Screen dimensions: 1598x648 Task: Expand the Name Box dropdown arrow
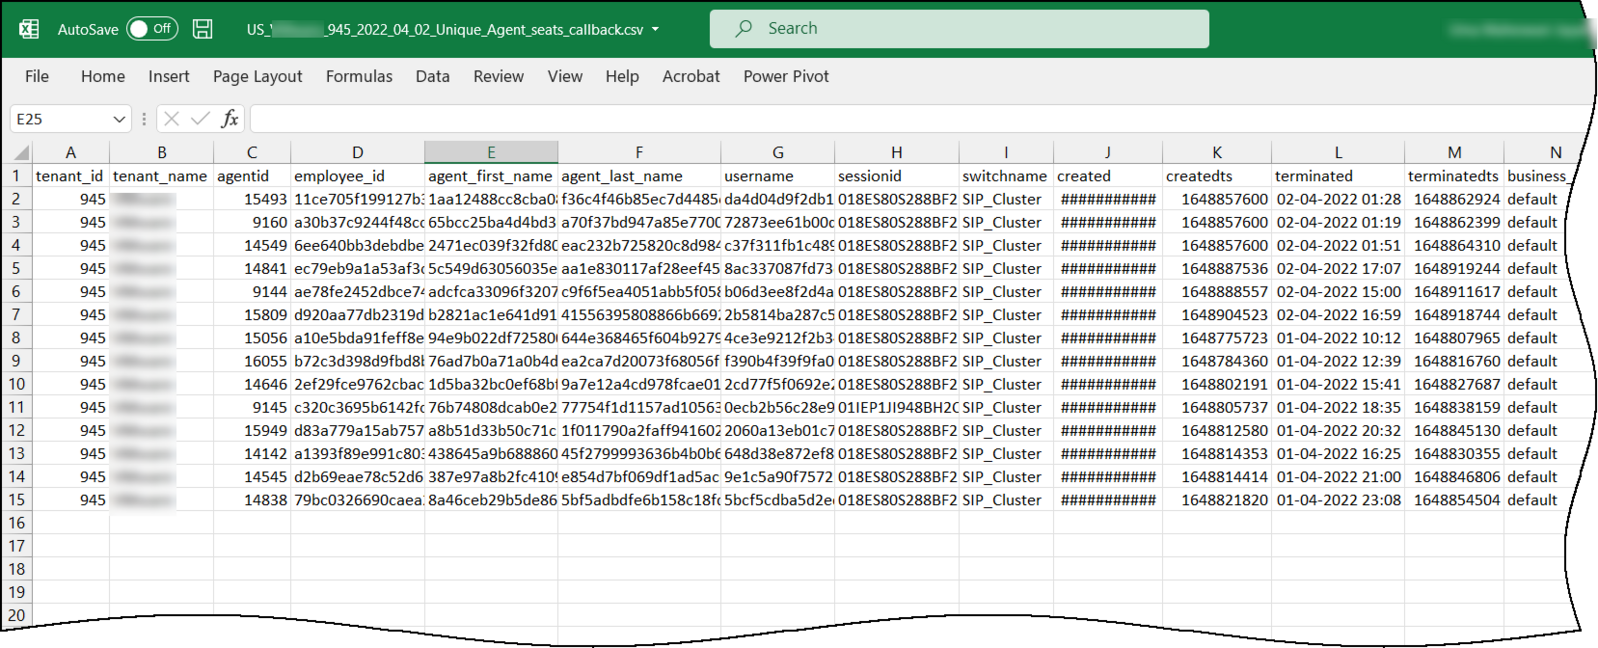[119, 119]
